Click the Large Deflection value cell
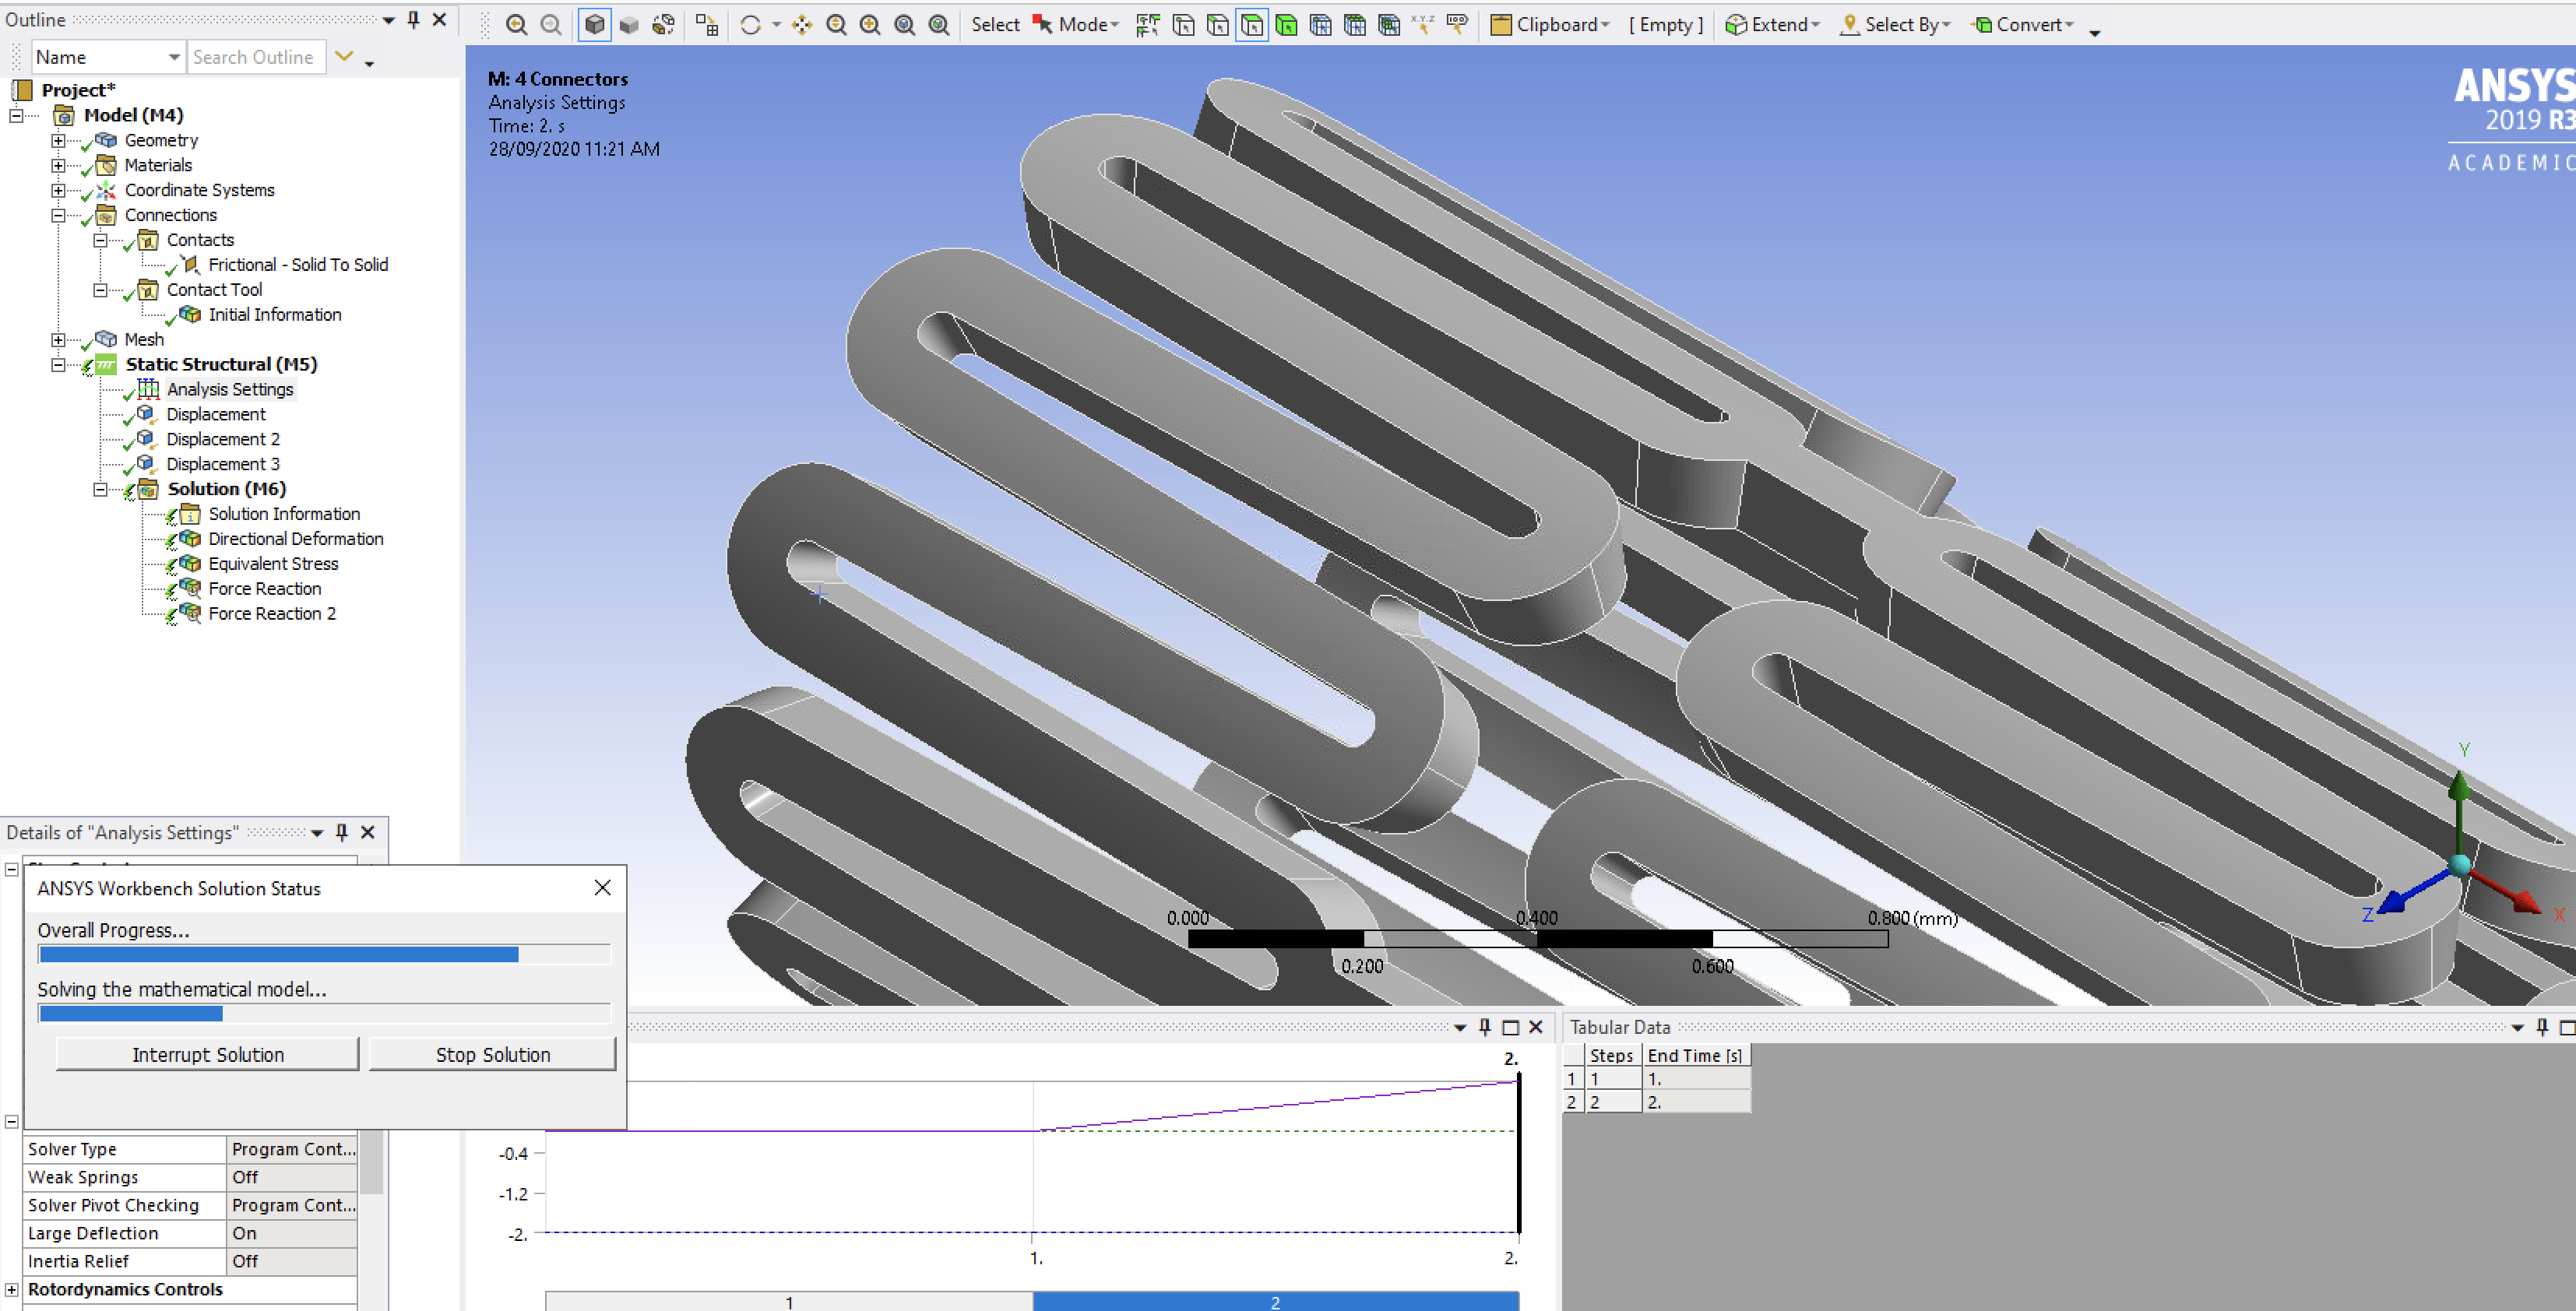 pyautogui.click(x=292, y=1233)
